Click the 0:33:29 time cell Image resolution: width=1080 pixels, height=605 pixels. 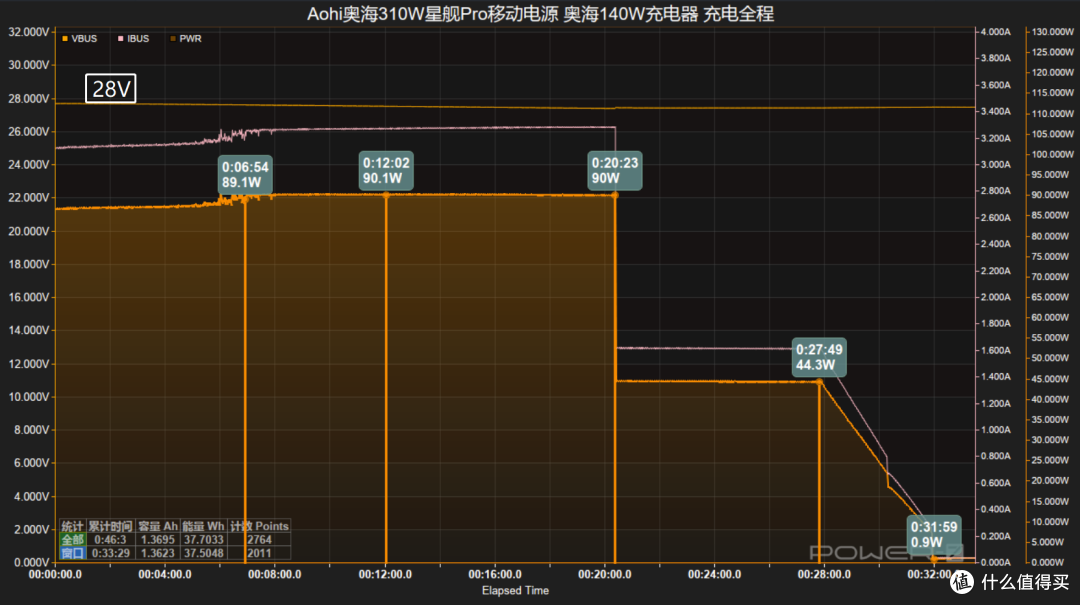coord(110,553)
